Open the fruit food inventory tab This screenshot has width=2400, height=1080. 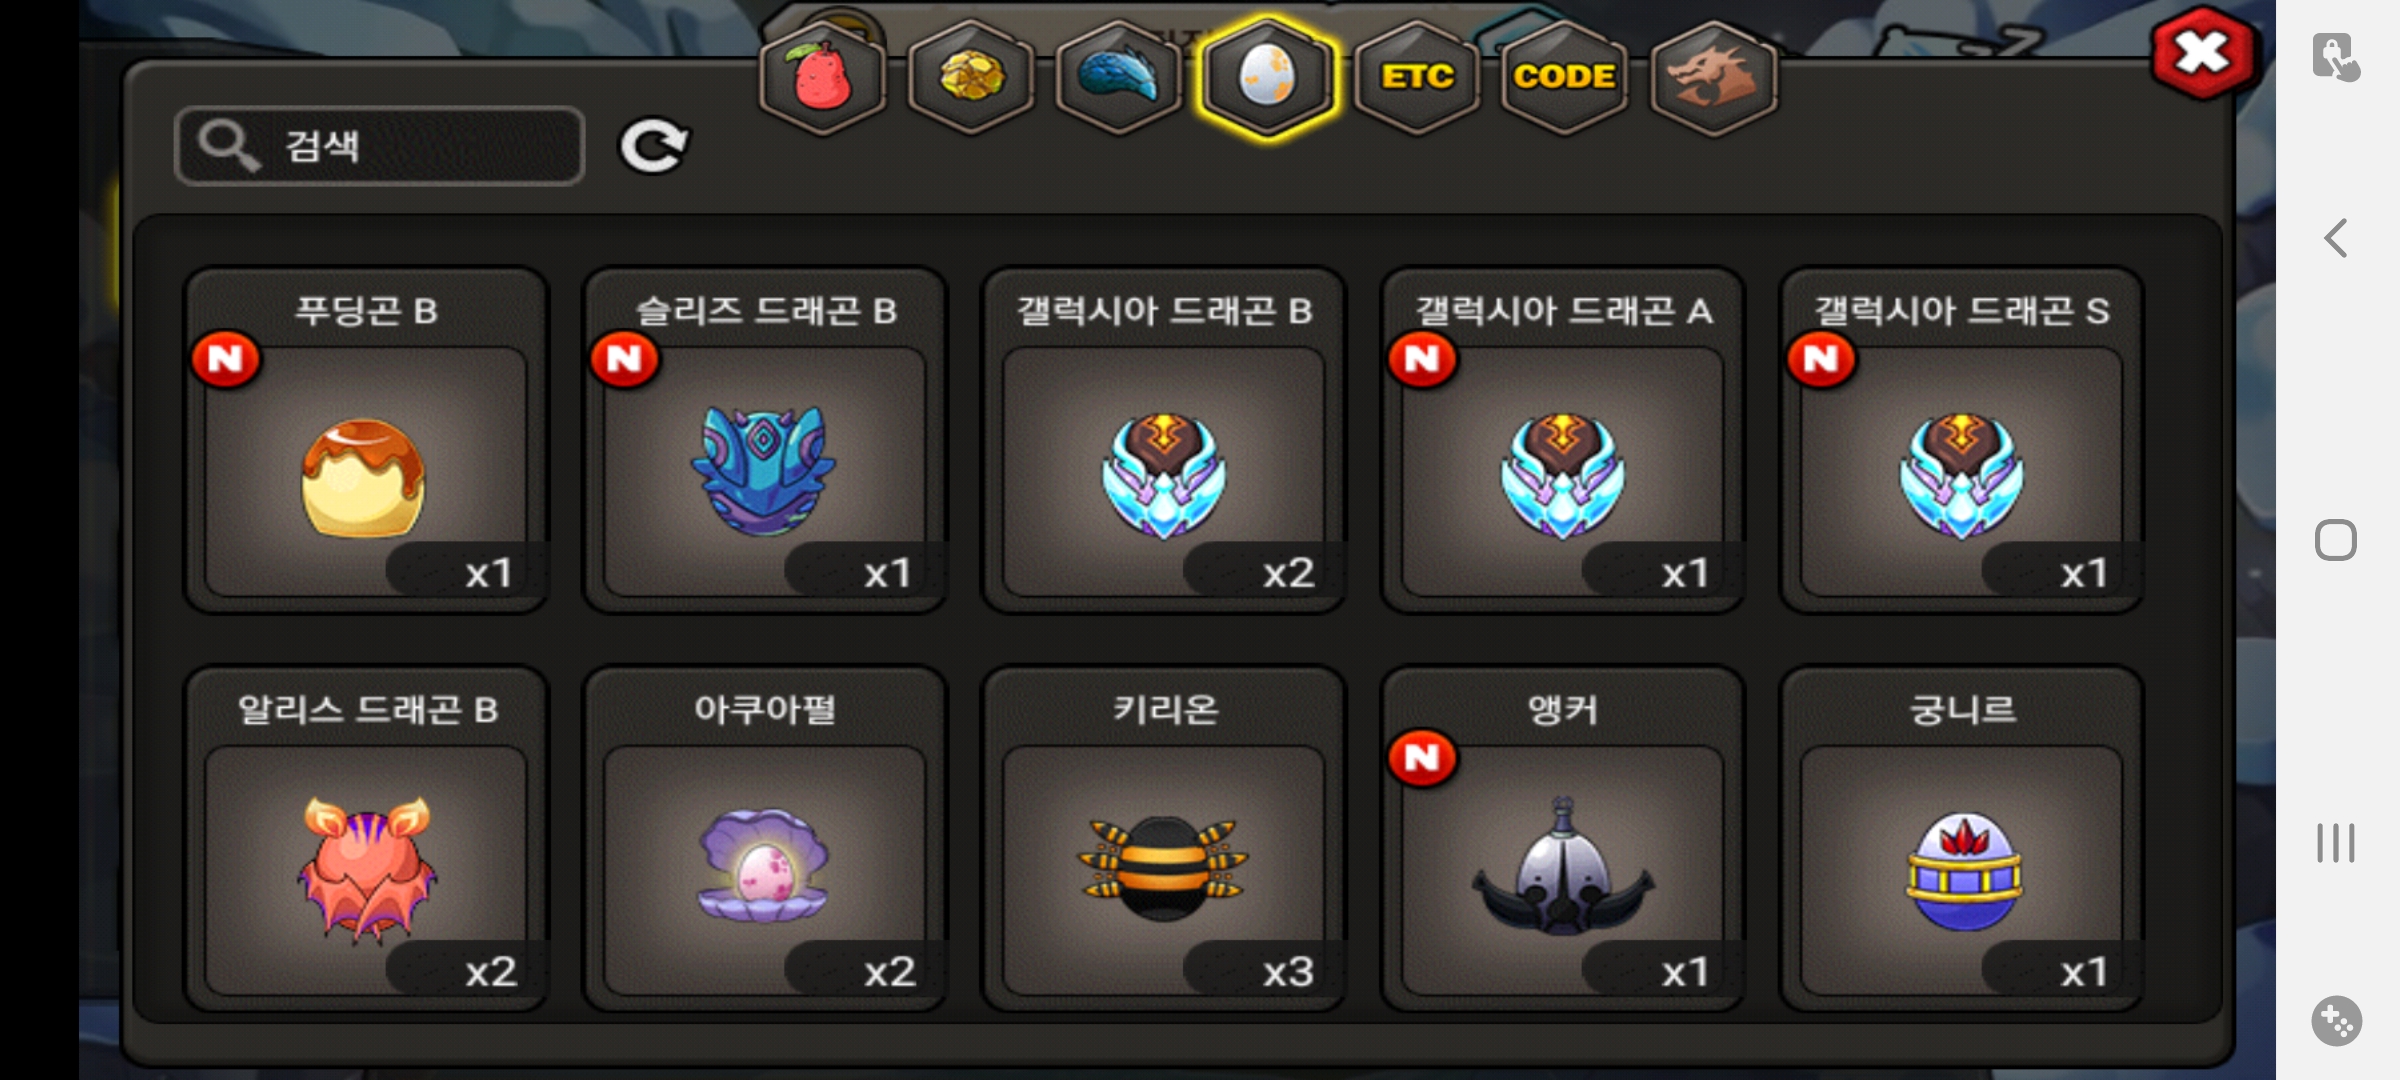click(x=823, y=78)
